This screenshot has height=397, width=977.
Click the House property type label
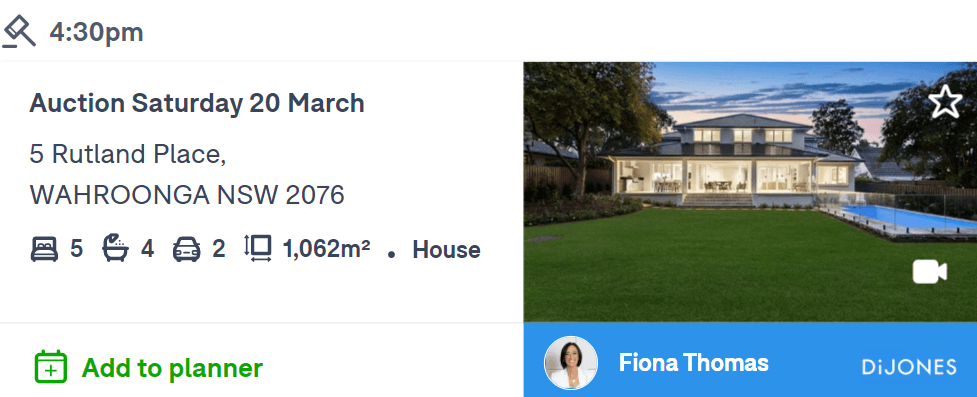click(446, 250)
